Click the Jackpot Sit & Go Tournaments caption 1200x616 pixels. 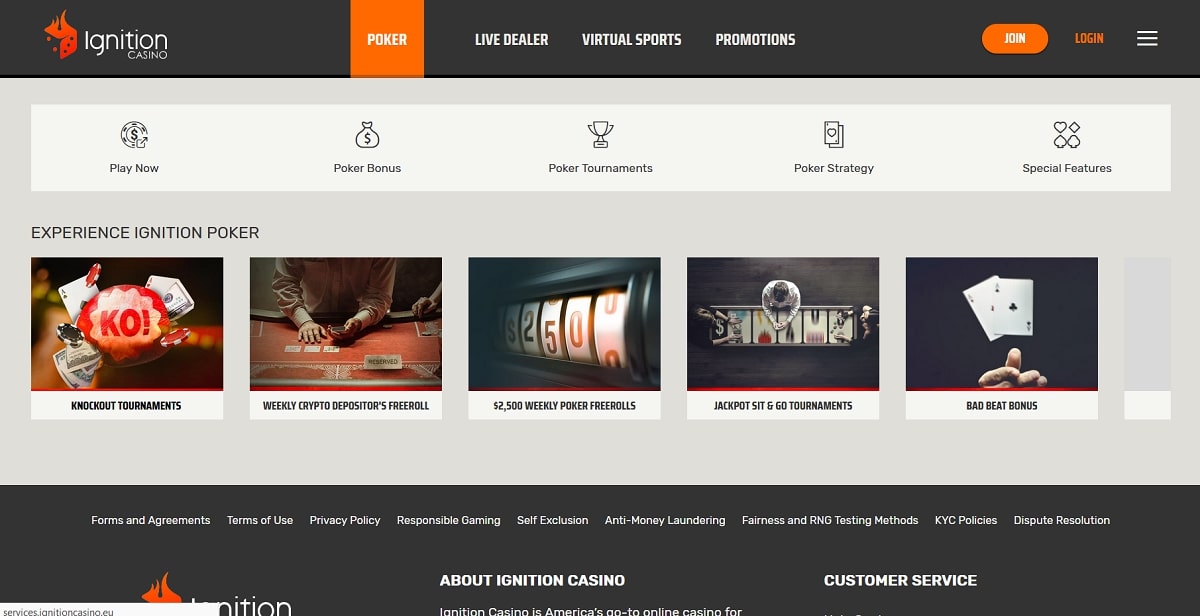coord(783,406)
